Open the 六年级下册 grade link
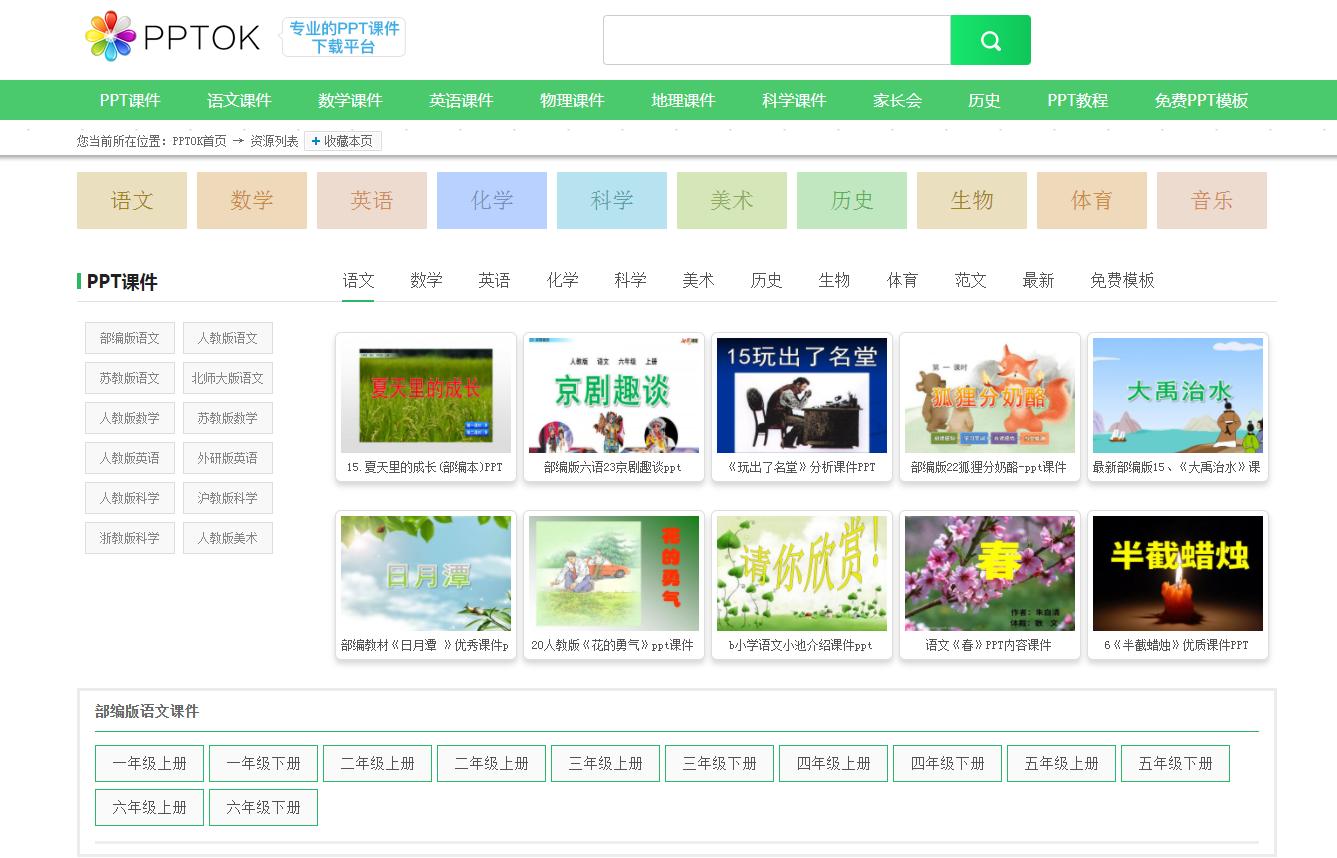The image size is (1337, 858). point(263,807)
